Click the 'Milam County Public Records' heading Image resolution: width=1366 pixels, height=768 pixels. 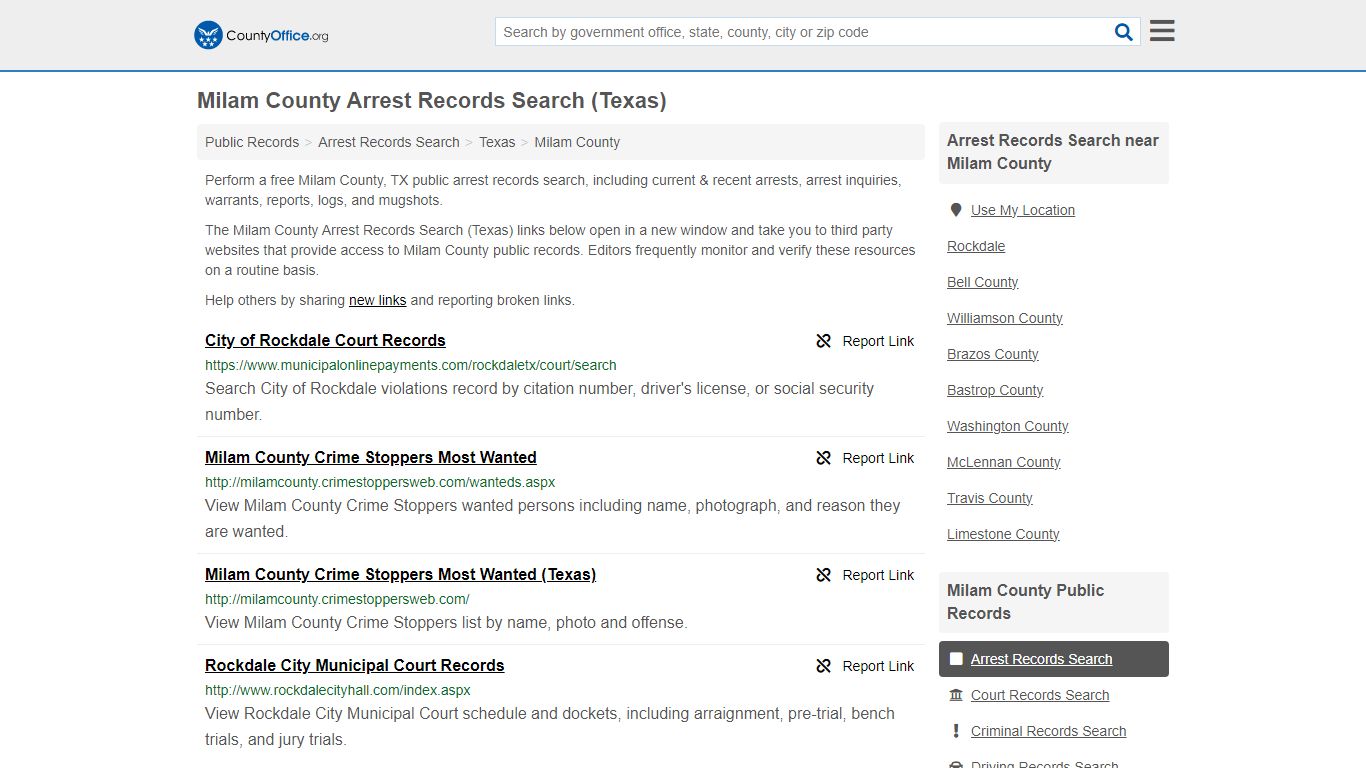pyautogui.click(x=1026, y=602)
